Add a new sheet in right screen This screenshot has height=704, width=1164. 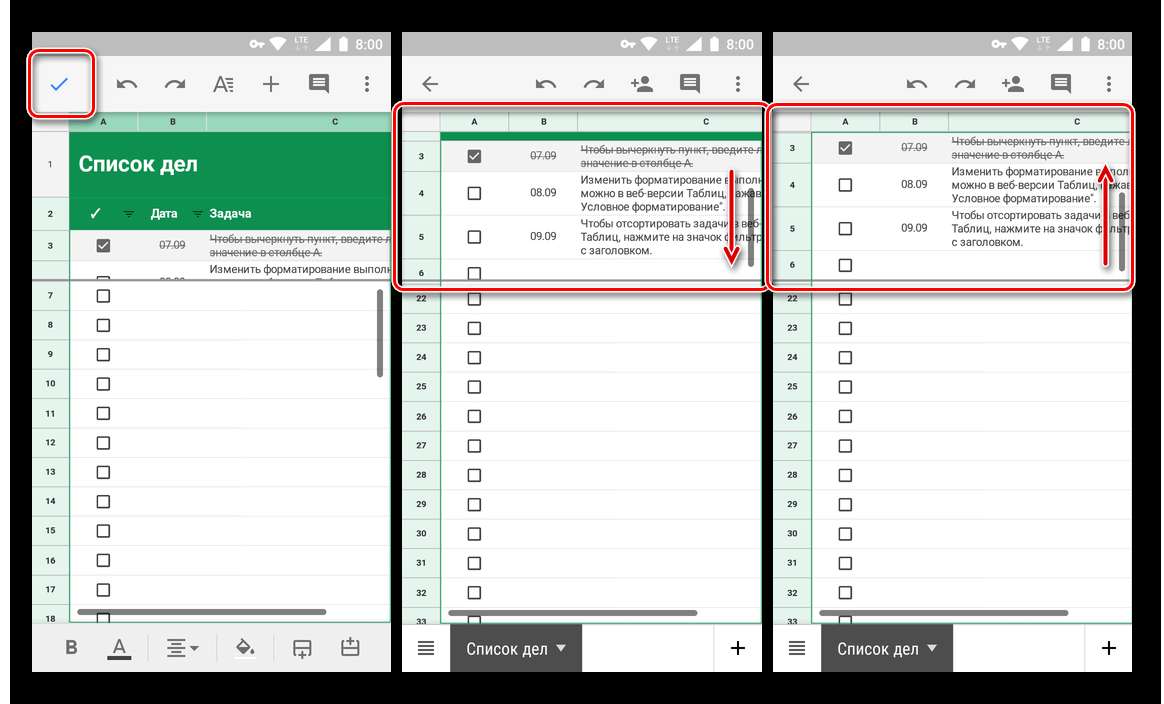1109,648
